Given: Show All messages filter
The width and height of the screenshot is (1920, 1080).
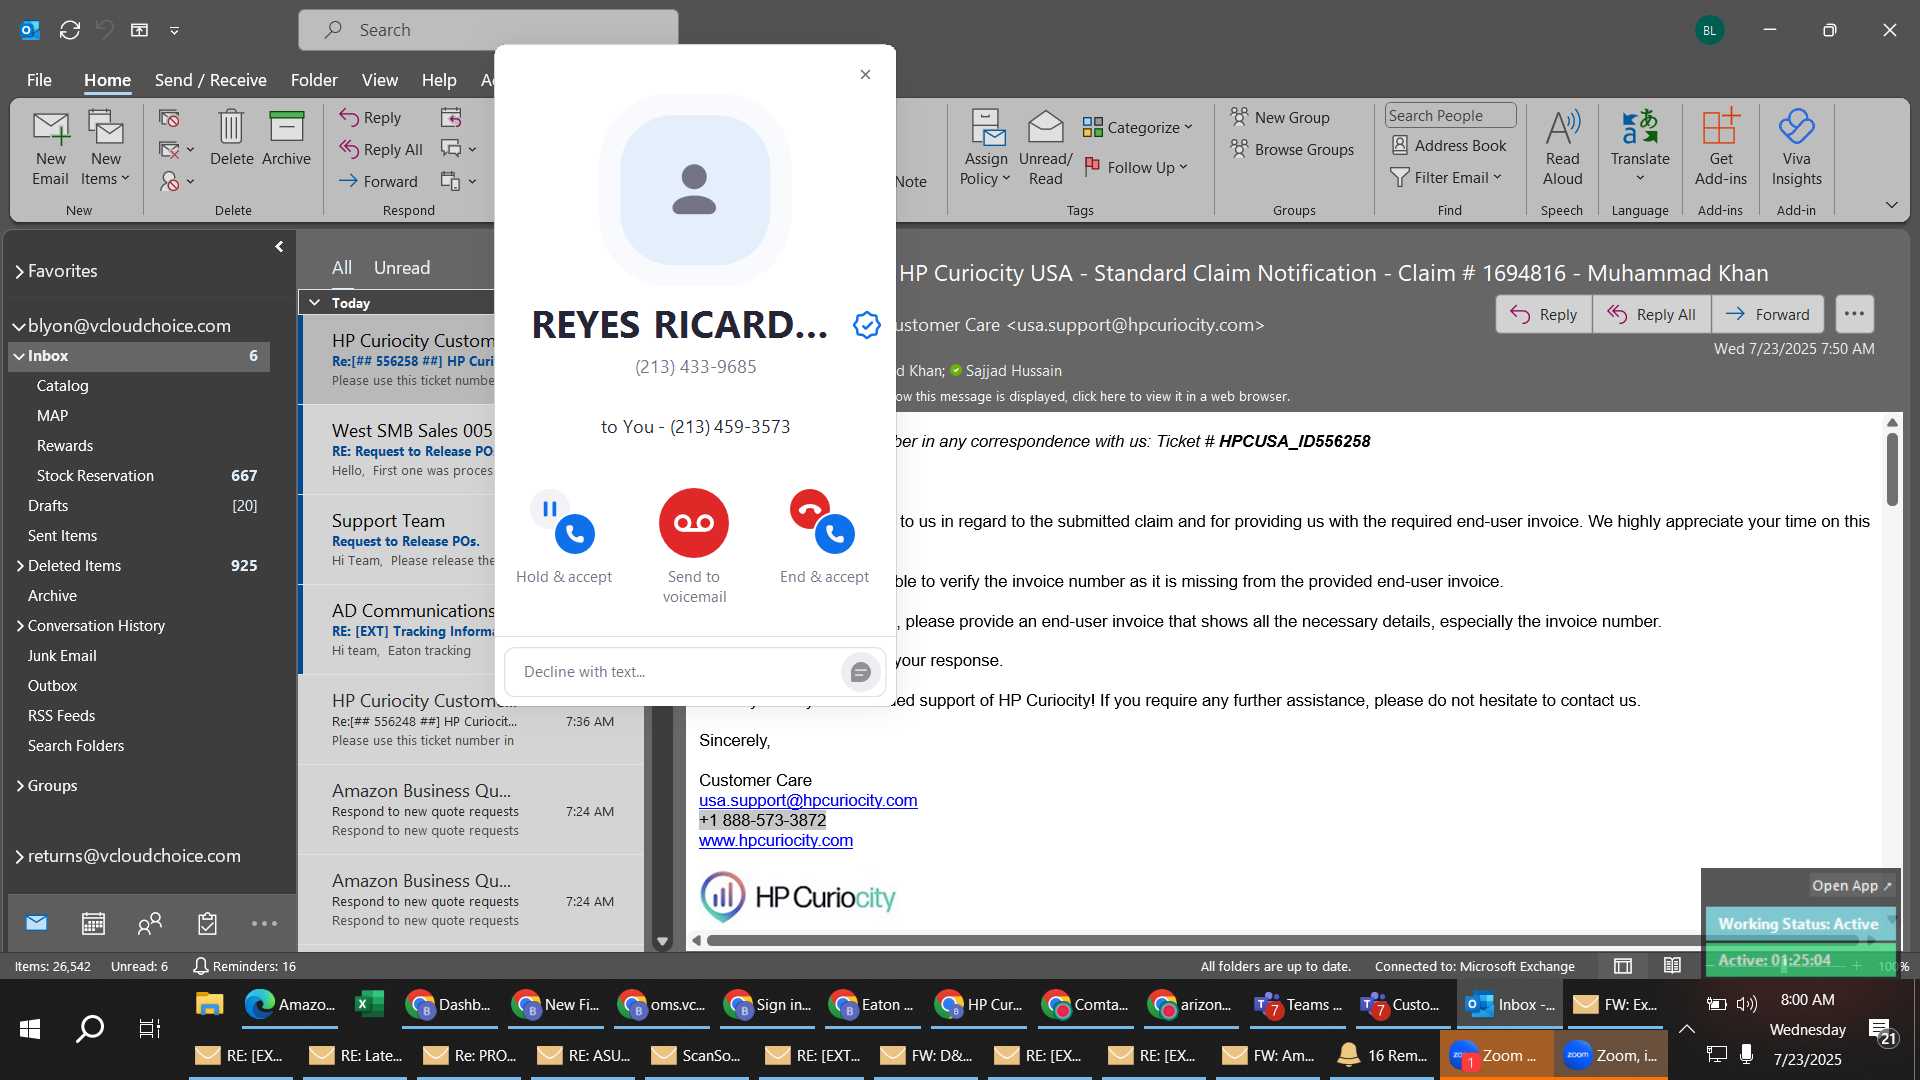Looking at the screenshot, I should point(342,268).
